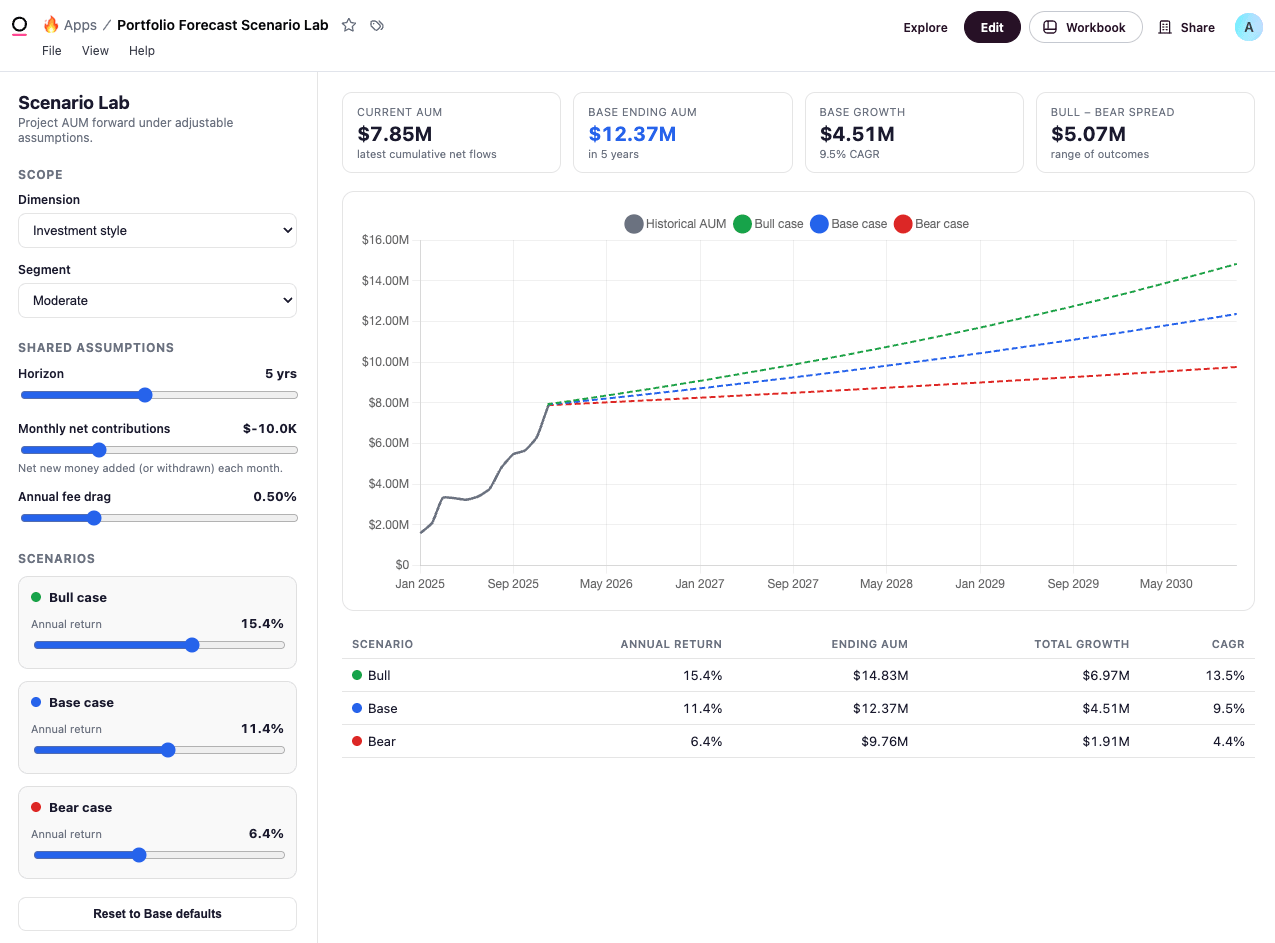Click the tag icon beside the title
Image resolution: width=1275 pixels, height=943 pixels.
[x=377, y=25]
